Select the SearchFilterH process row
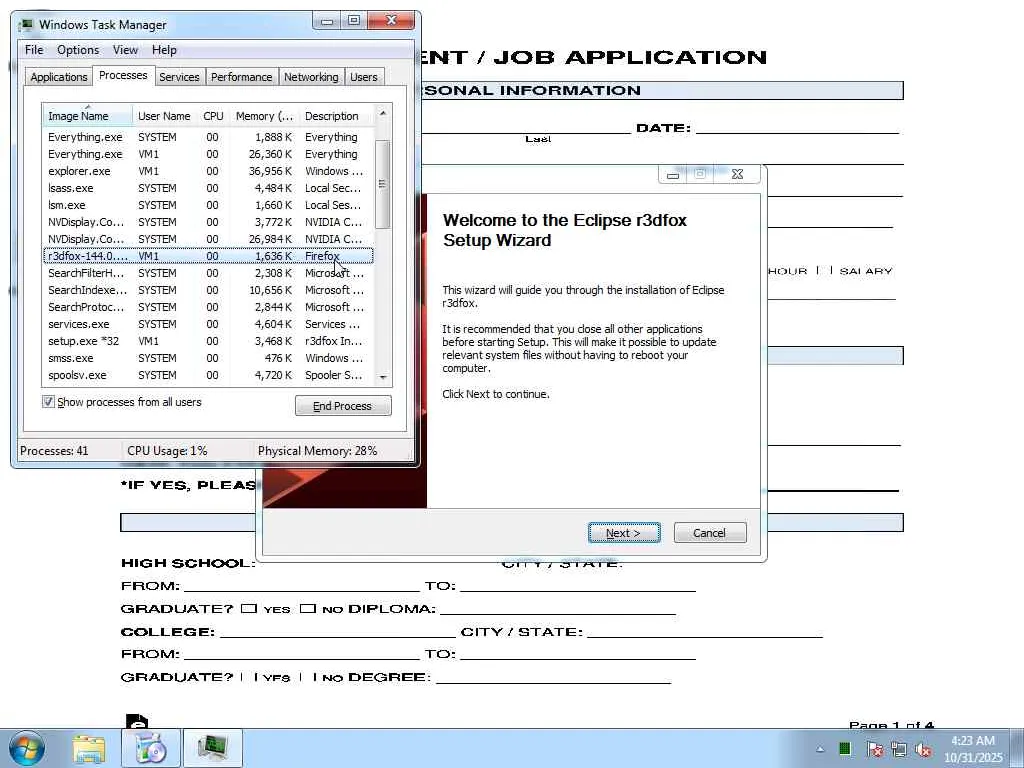The width and height of the screenshot is (1024, 768). (x=208, y=273)
